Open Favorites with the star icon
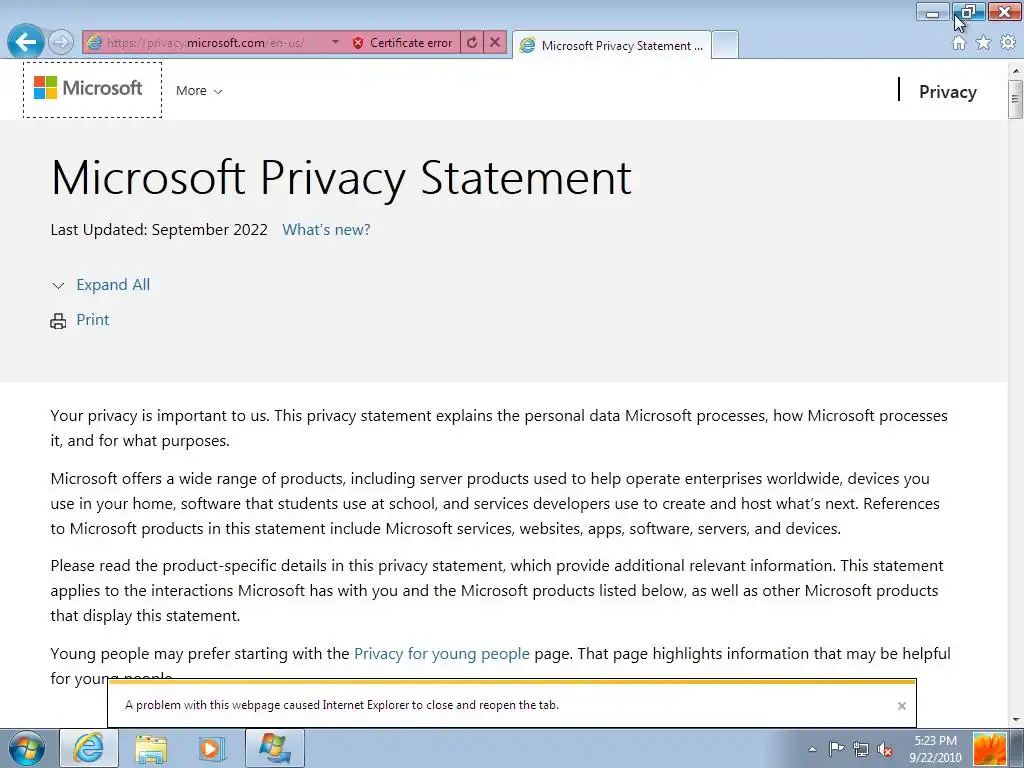Viewport: 1024px width, 768px height. (x=983, y=43)
